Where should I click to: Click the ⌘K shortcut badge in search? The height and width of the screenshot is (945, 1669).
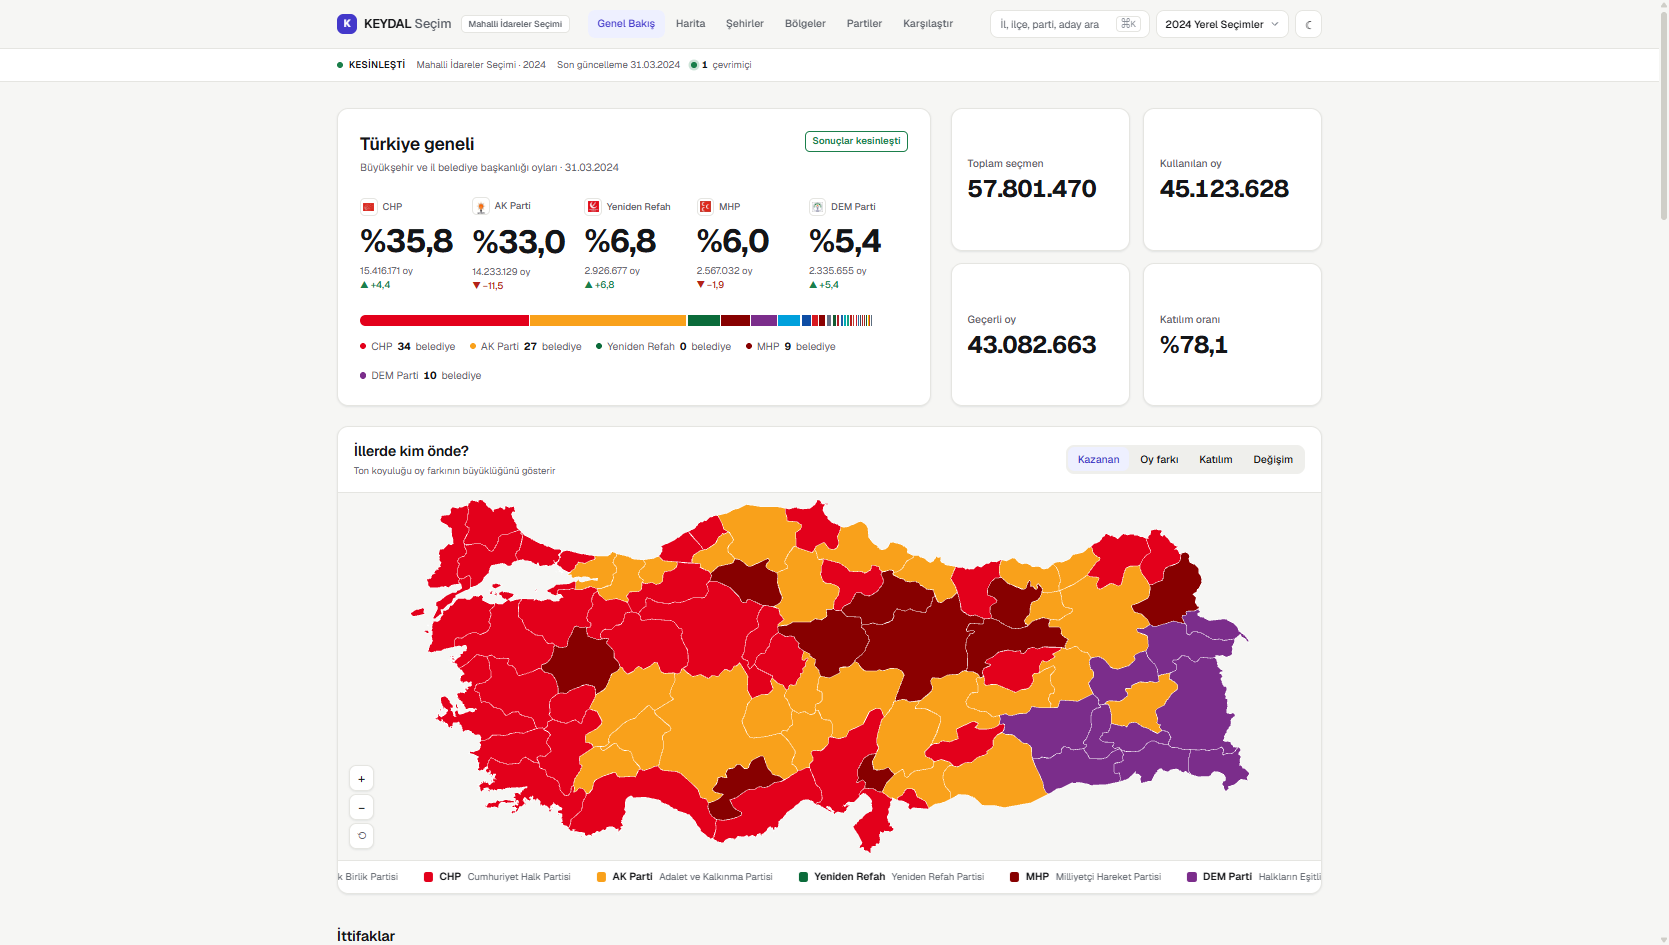point(1128,24)
